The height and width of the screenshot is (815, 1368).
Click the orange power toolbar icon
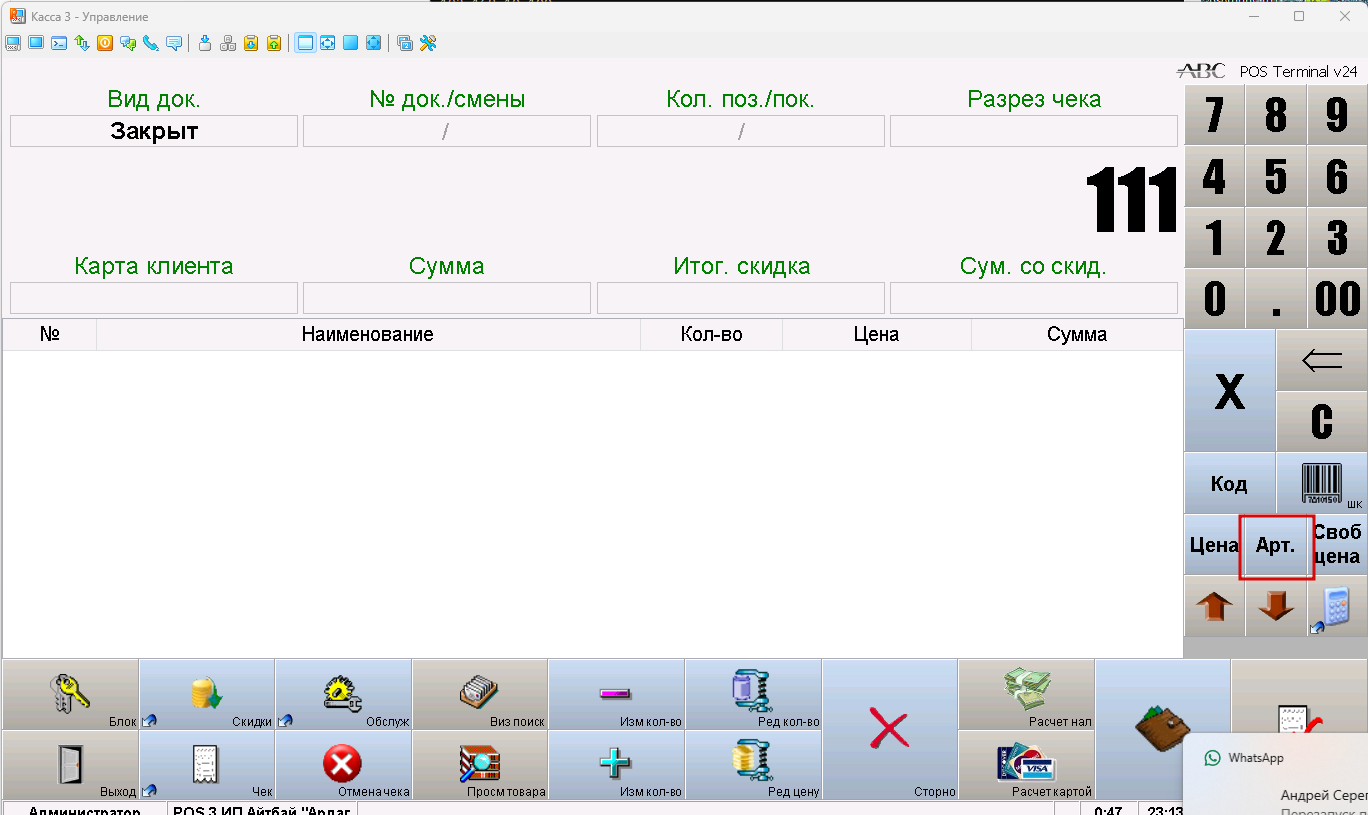pyautogui.click(x=105, y=43)
